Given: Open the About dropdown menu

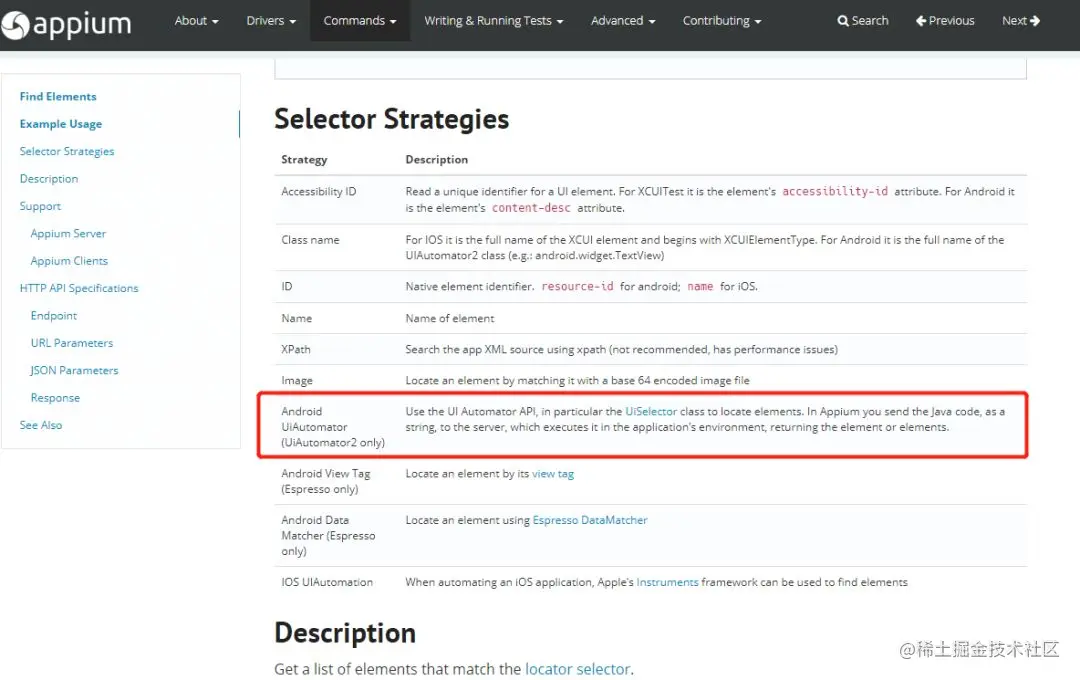Looking at the screenshot, I should coord(196,21).
